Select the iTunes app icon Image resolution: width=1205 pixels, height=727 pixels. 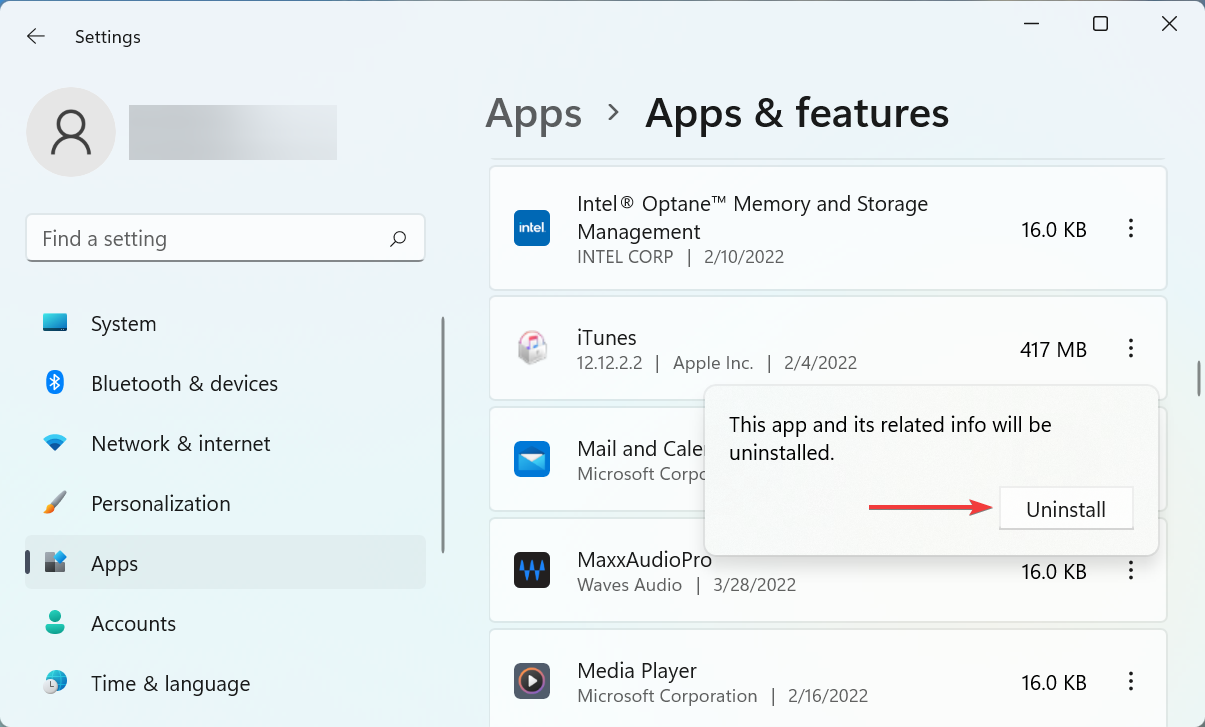click(x=532, y=348)
